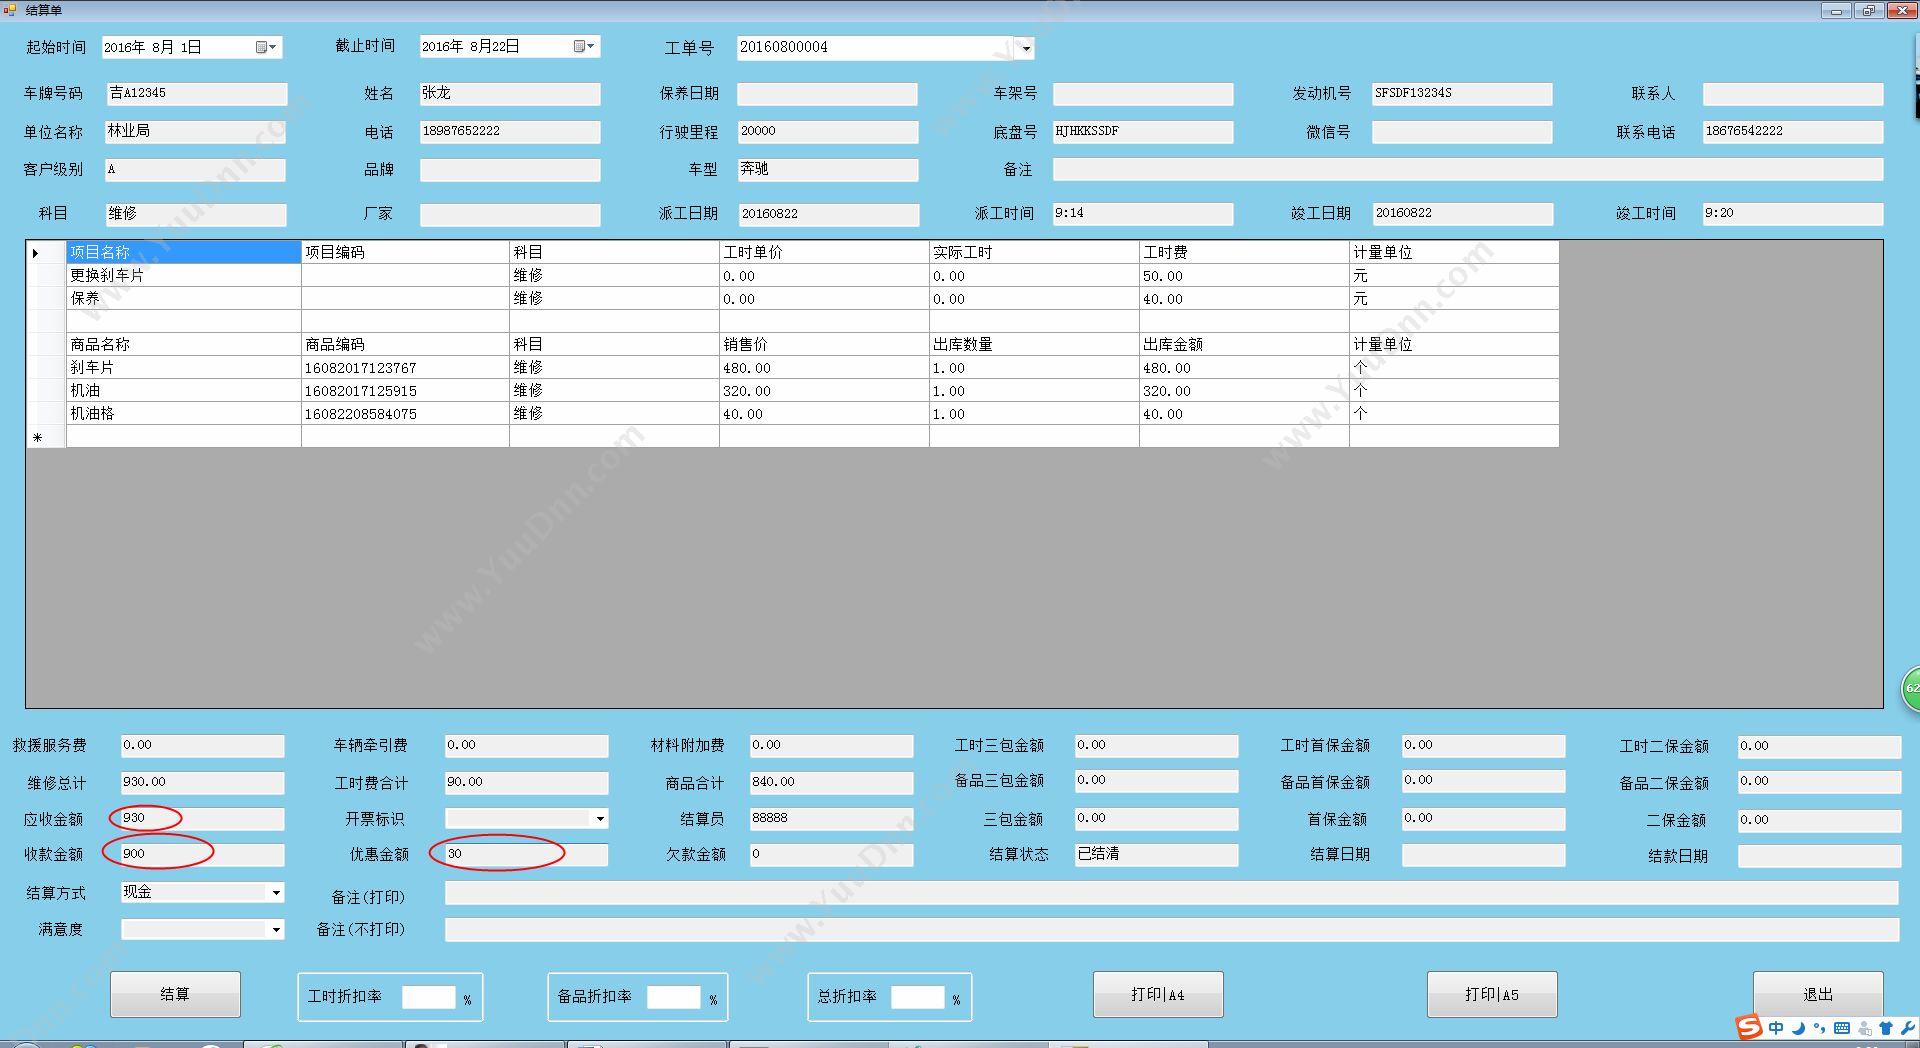1920x1048 pixels.
Task: Click the 工时折扣率 percent input box
Action: pyautogui.click(x=429, y=997)
